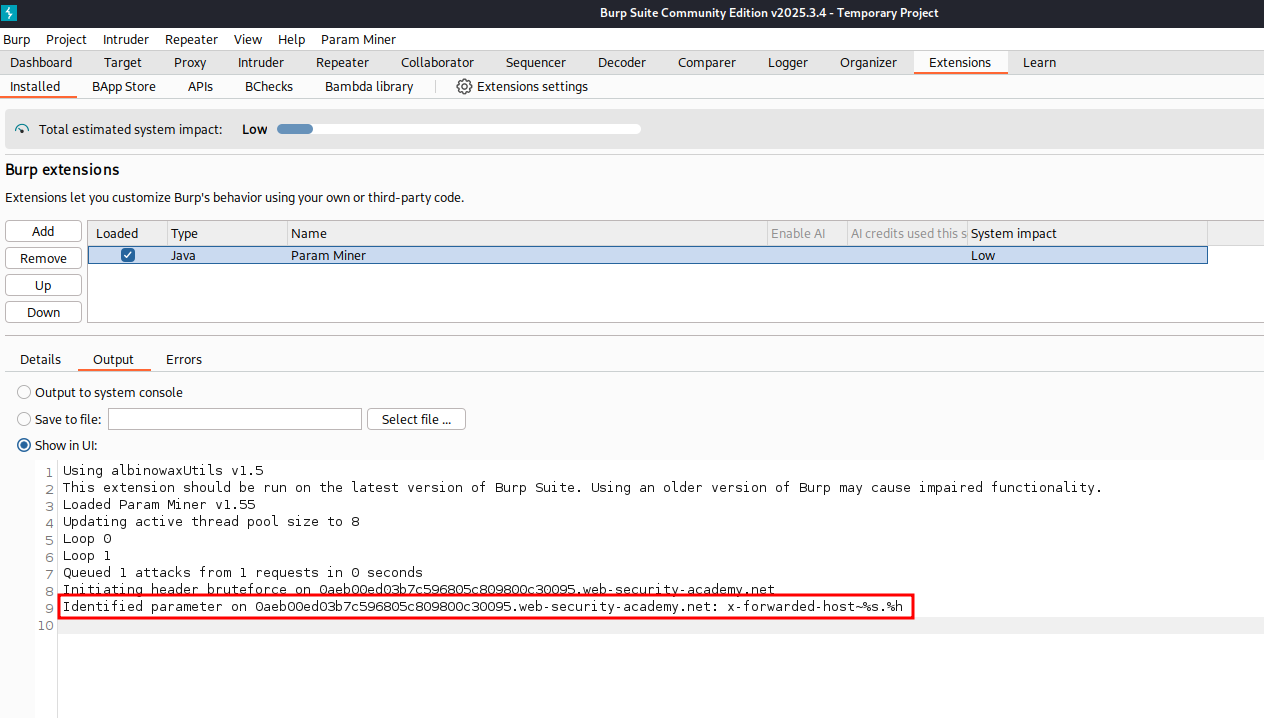1264x718 pixels.
Task: Switch to the Intruder tool tab
Action: coord(261,63)
